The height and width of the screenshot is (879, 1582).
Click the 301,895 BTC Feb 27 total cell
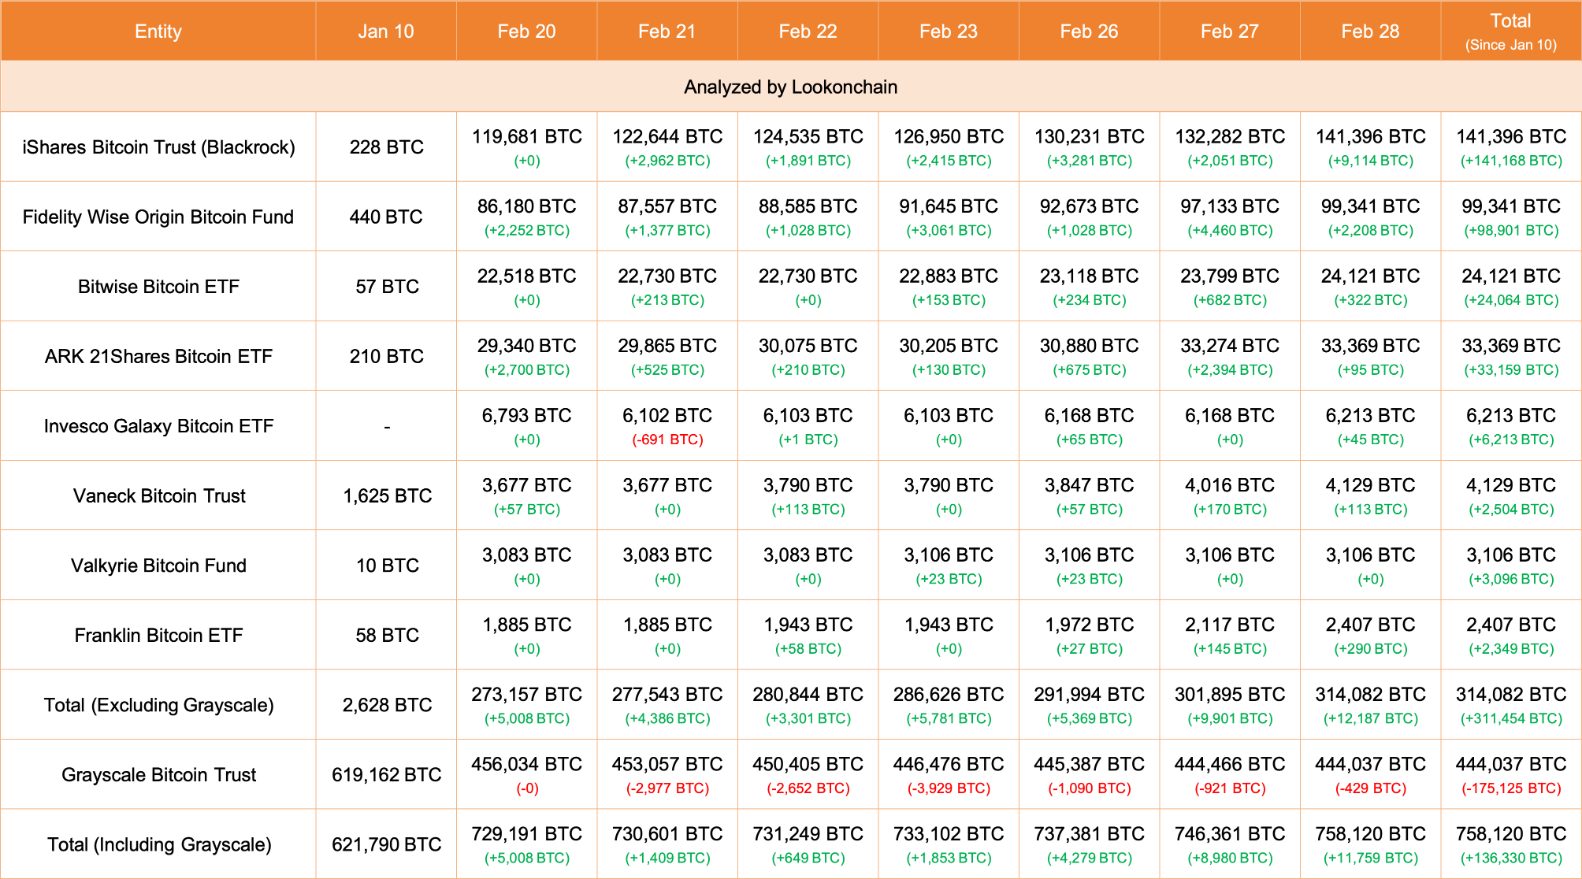(x=1230, y=705)
